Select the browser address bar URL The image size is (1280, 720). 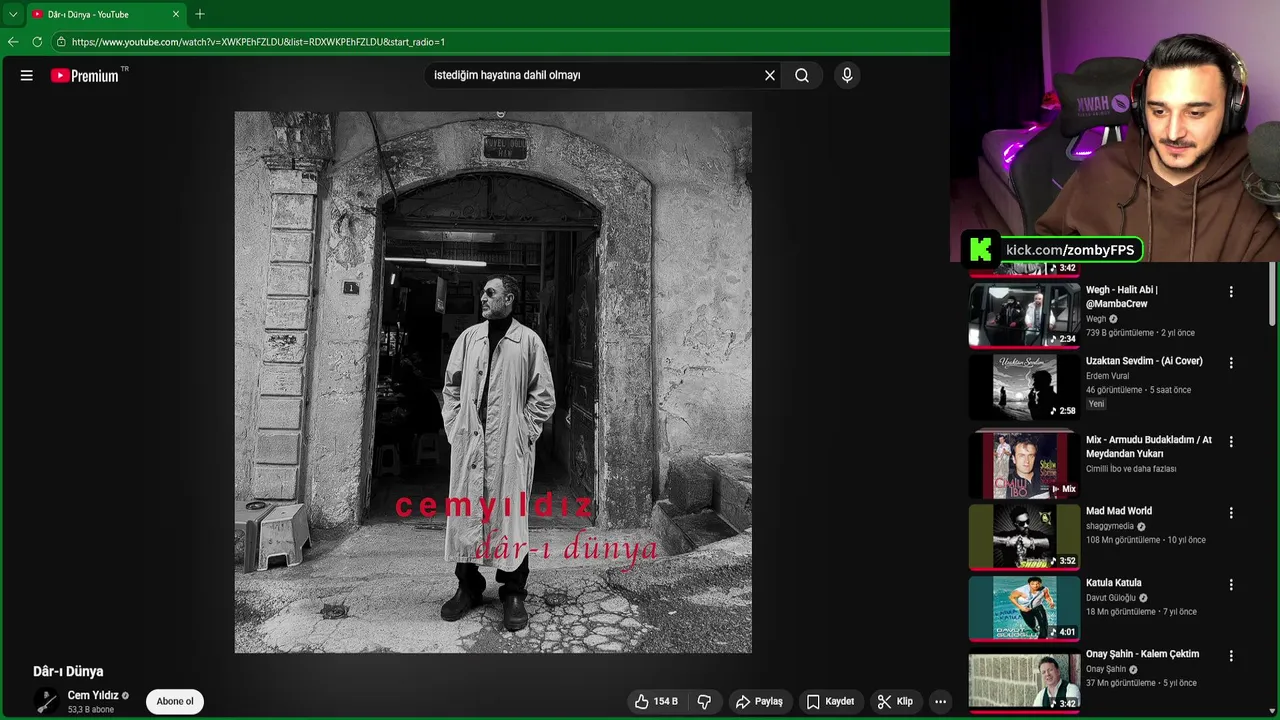pyautogui.click(x=258, y=42)
